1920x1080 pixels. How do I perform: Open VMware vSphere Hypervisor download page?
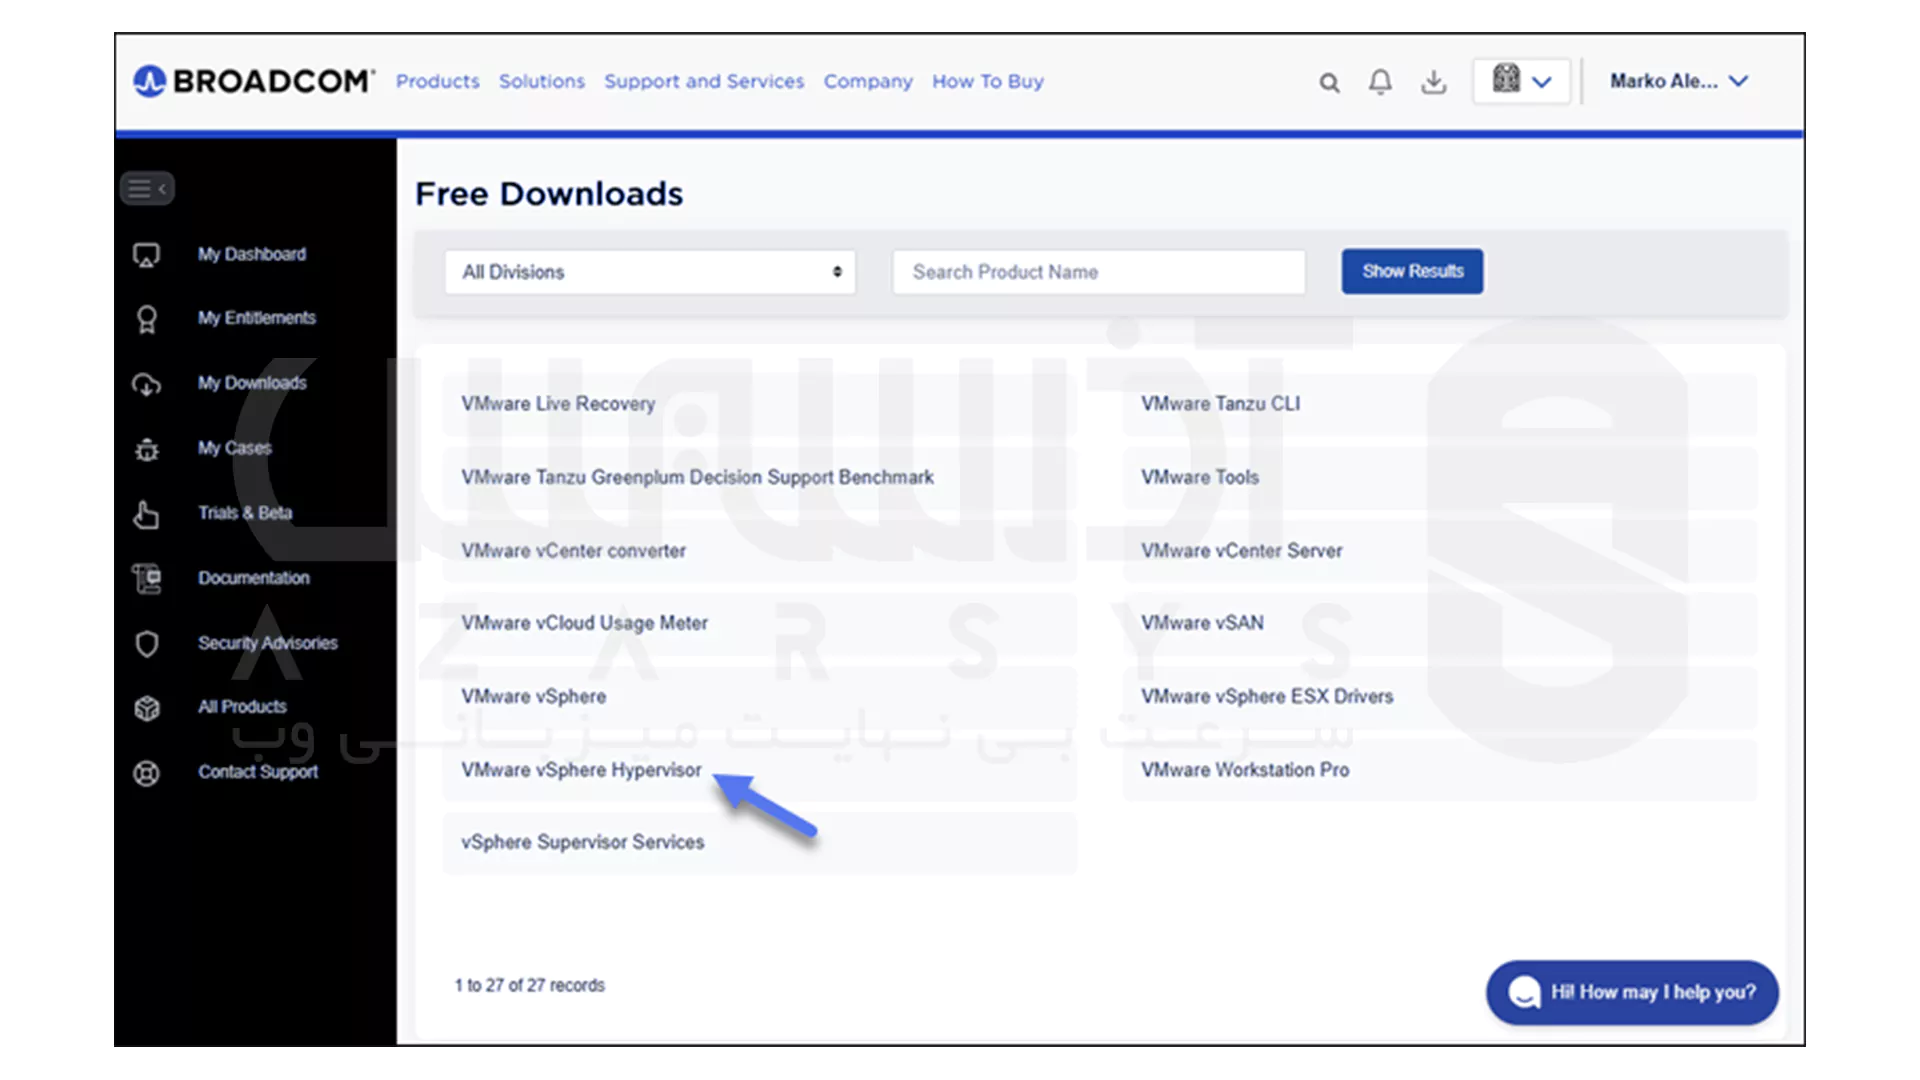tap(581, 770)
